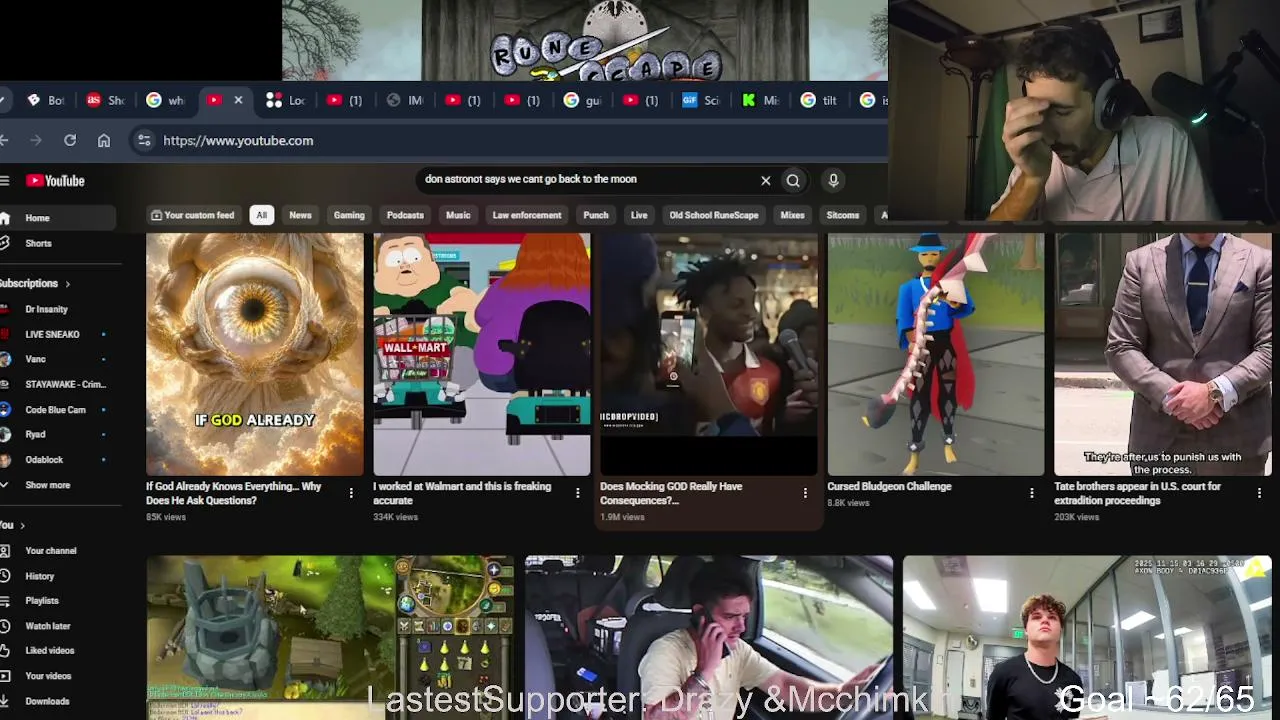Filter feed by Sitcoms chip
The image size is (1280, 720).
tap(843, 215)
